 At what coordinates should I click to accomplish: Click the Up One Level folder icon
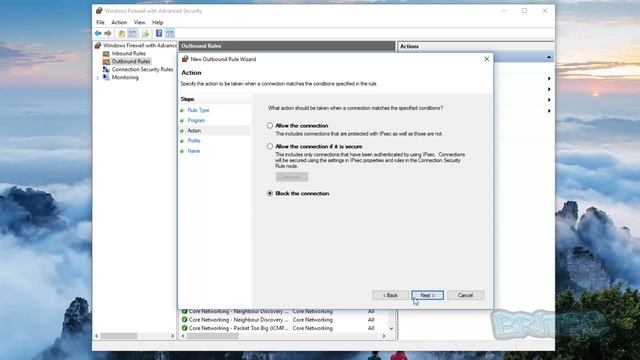[122, 33]
